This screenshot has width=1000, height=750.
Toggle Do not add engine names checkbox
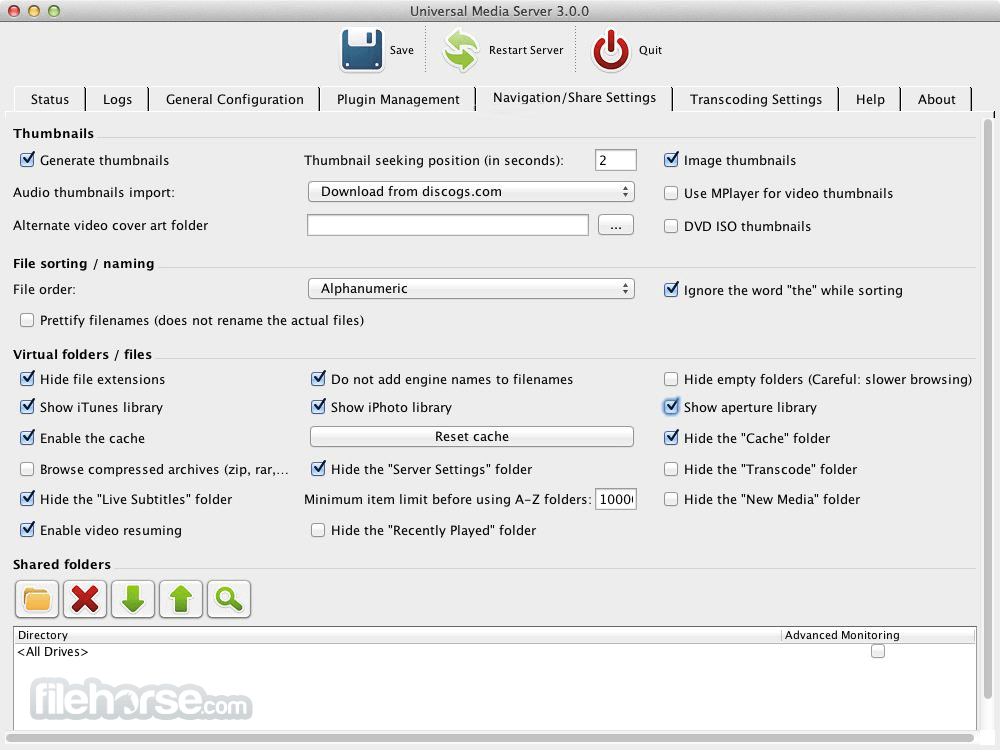coord(318,379)
